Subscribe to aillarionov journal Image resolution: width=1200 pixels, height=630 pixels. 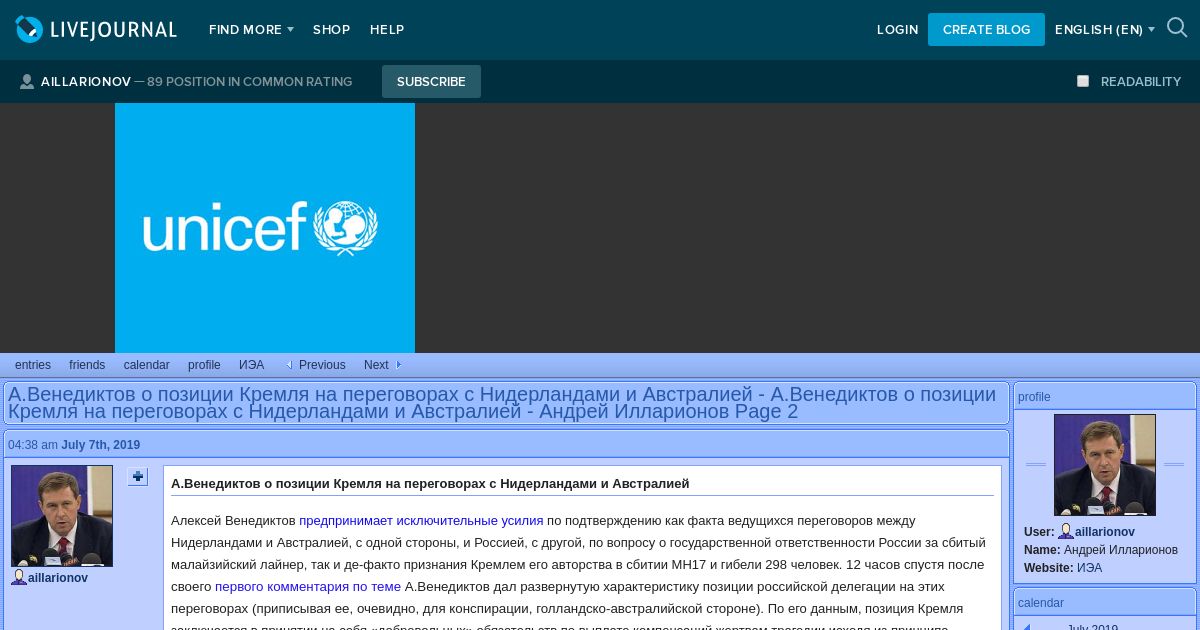pyautogui.click(x=431, y=82)
